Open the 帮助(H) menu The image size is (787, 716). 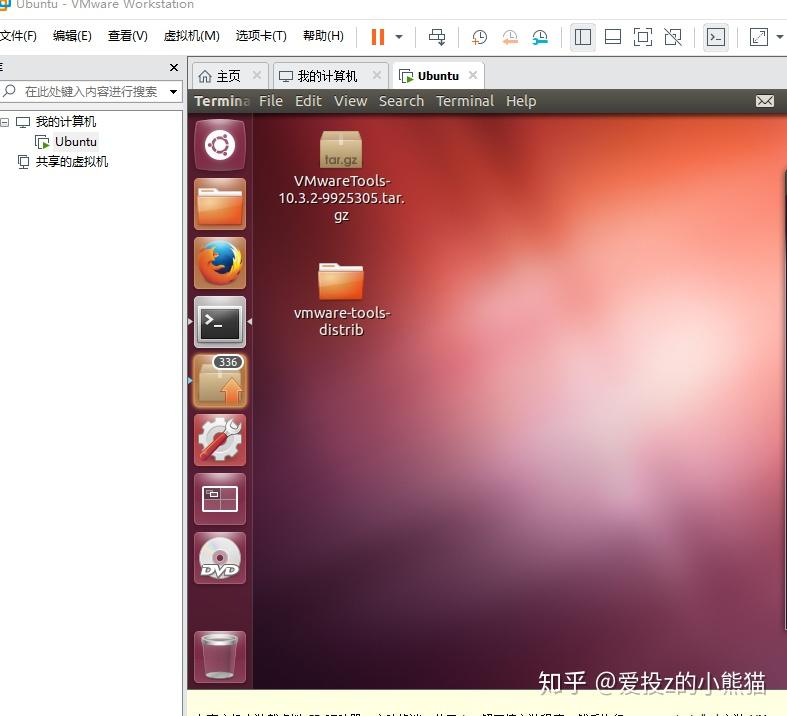pyautogui.click(x=323, y=36)
